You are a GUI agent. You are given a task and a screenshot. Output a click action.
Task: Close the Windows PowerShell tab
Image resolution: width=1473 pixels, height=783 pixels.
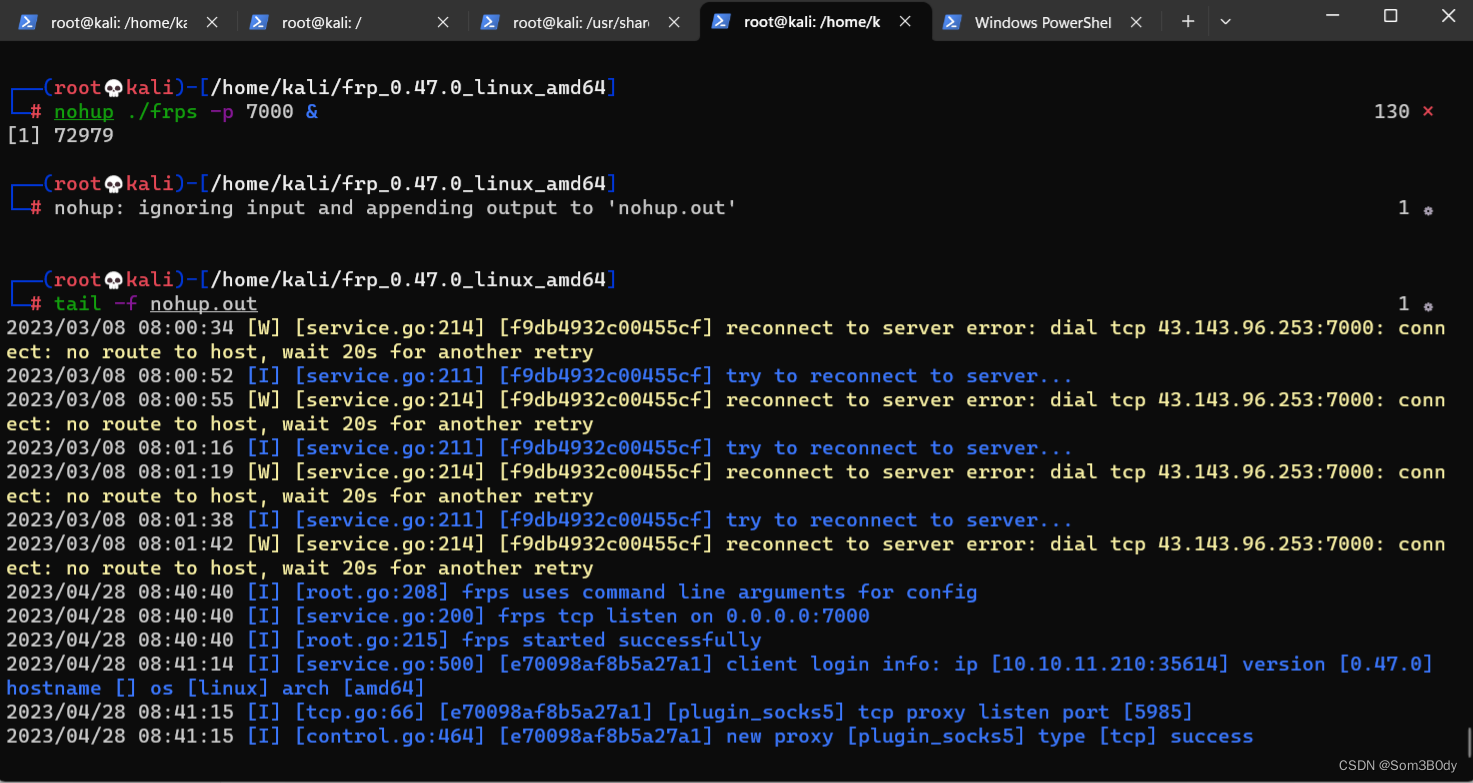coord(1135,21)
